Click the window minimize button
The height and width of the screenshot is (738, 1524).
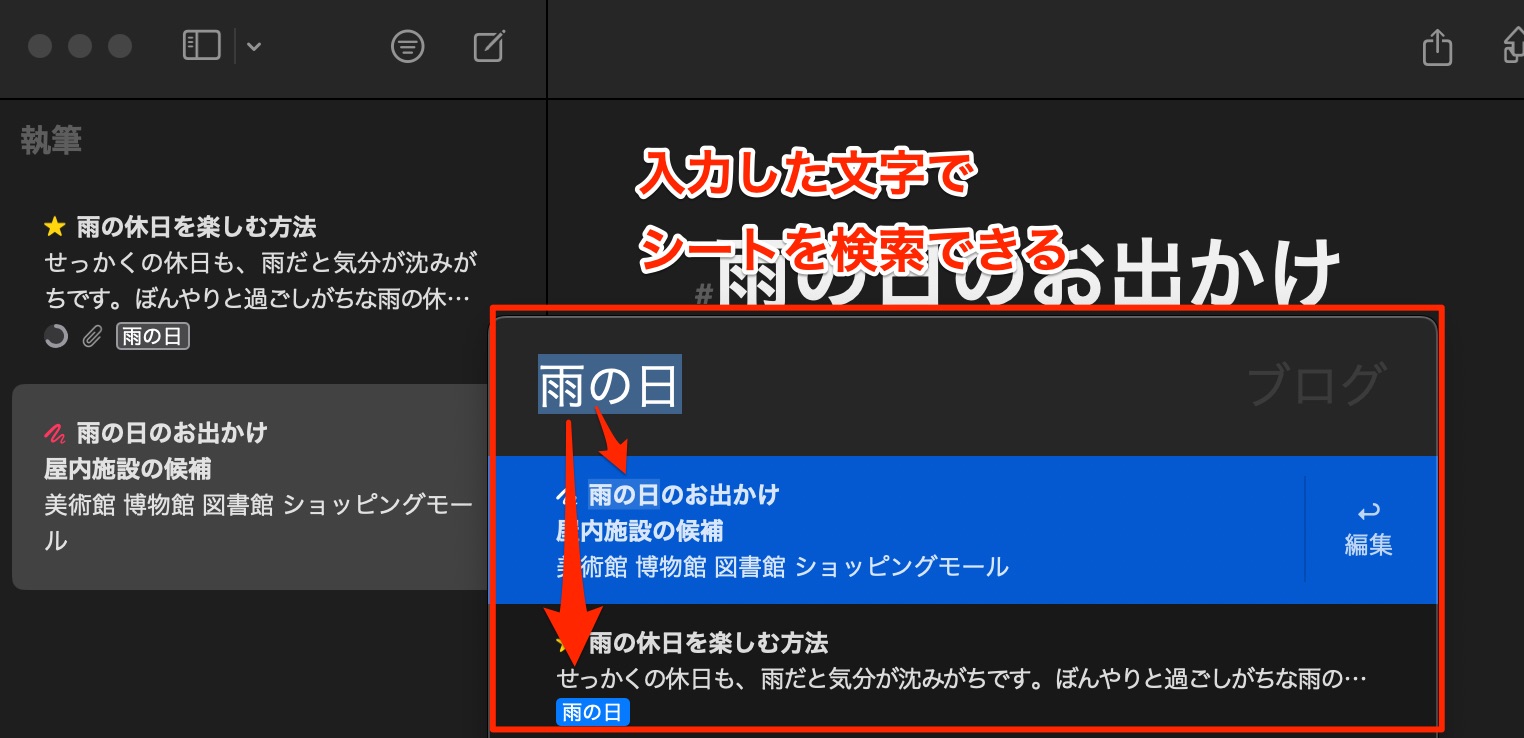(80, 46)
